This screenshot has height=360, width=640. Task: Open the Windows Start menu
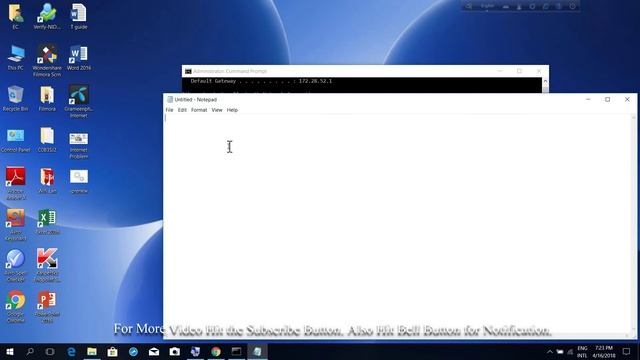[10, 351]
